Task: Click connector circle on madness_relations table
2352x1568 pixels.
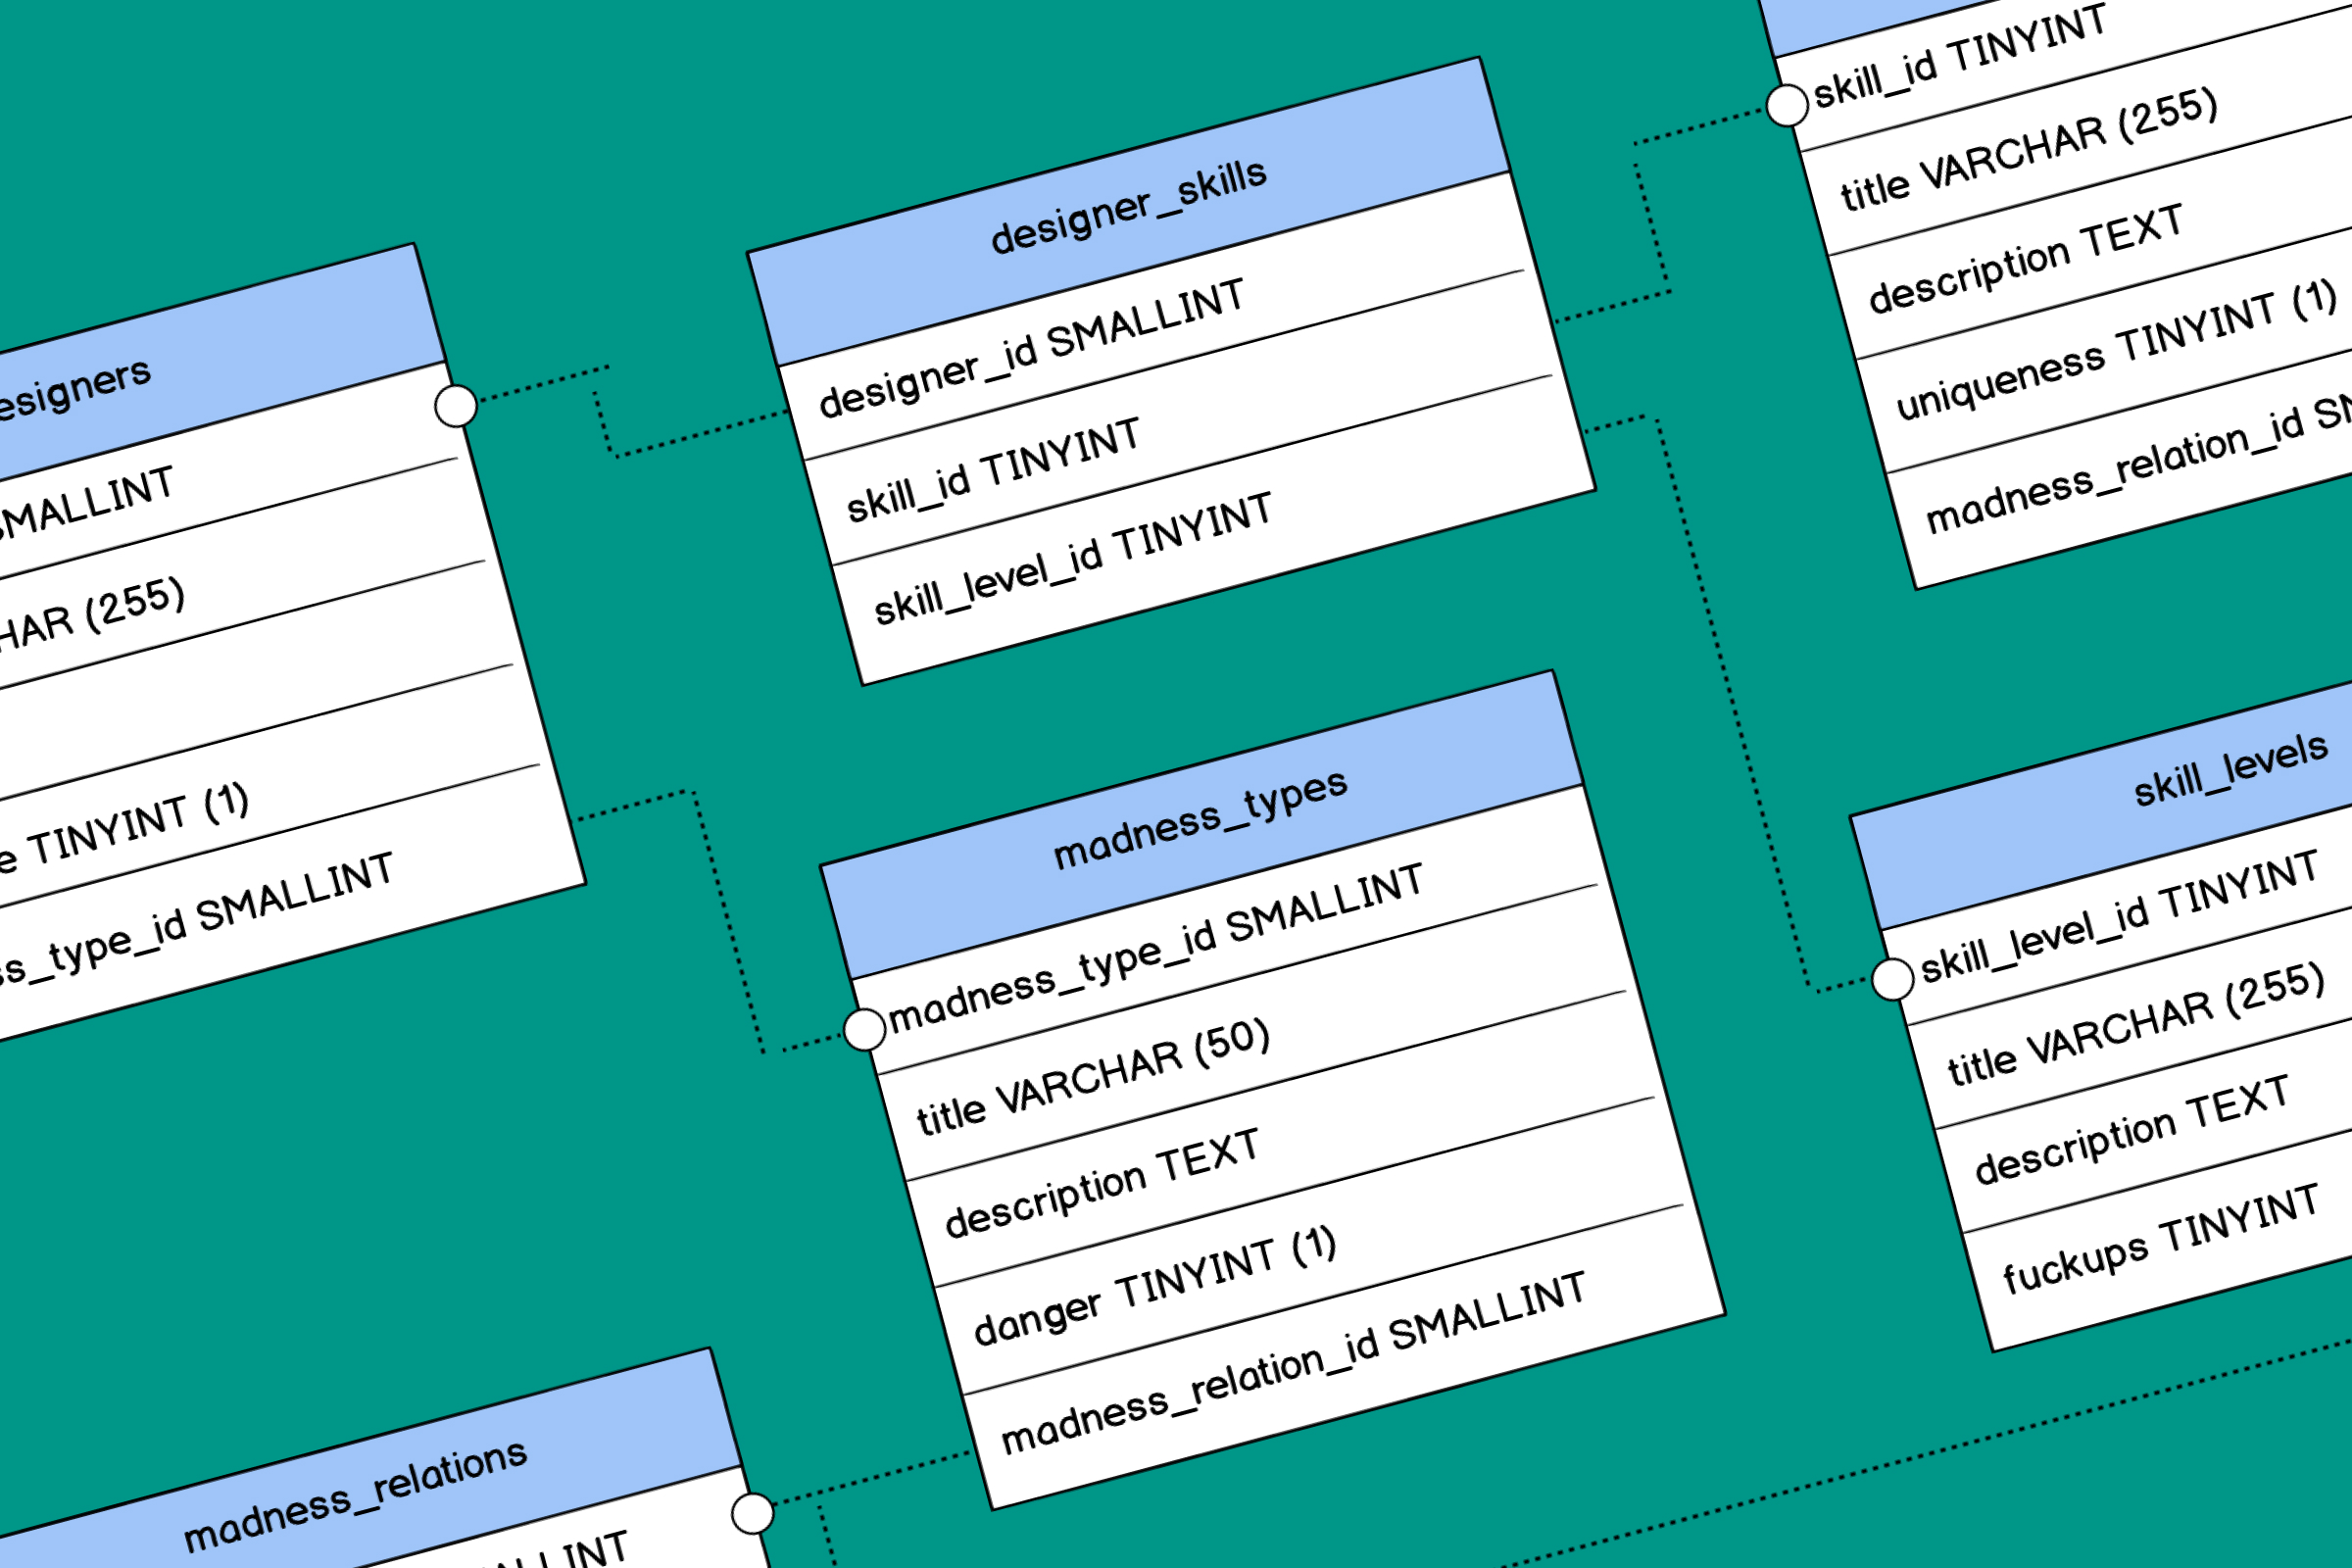Action: [753, 1513]
